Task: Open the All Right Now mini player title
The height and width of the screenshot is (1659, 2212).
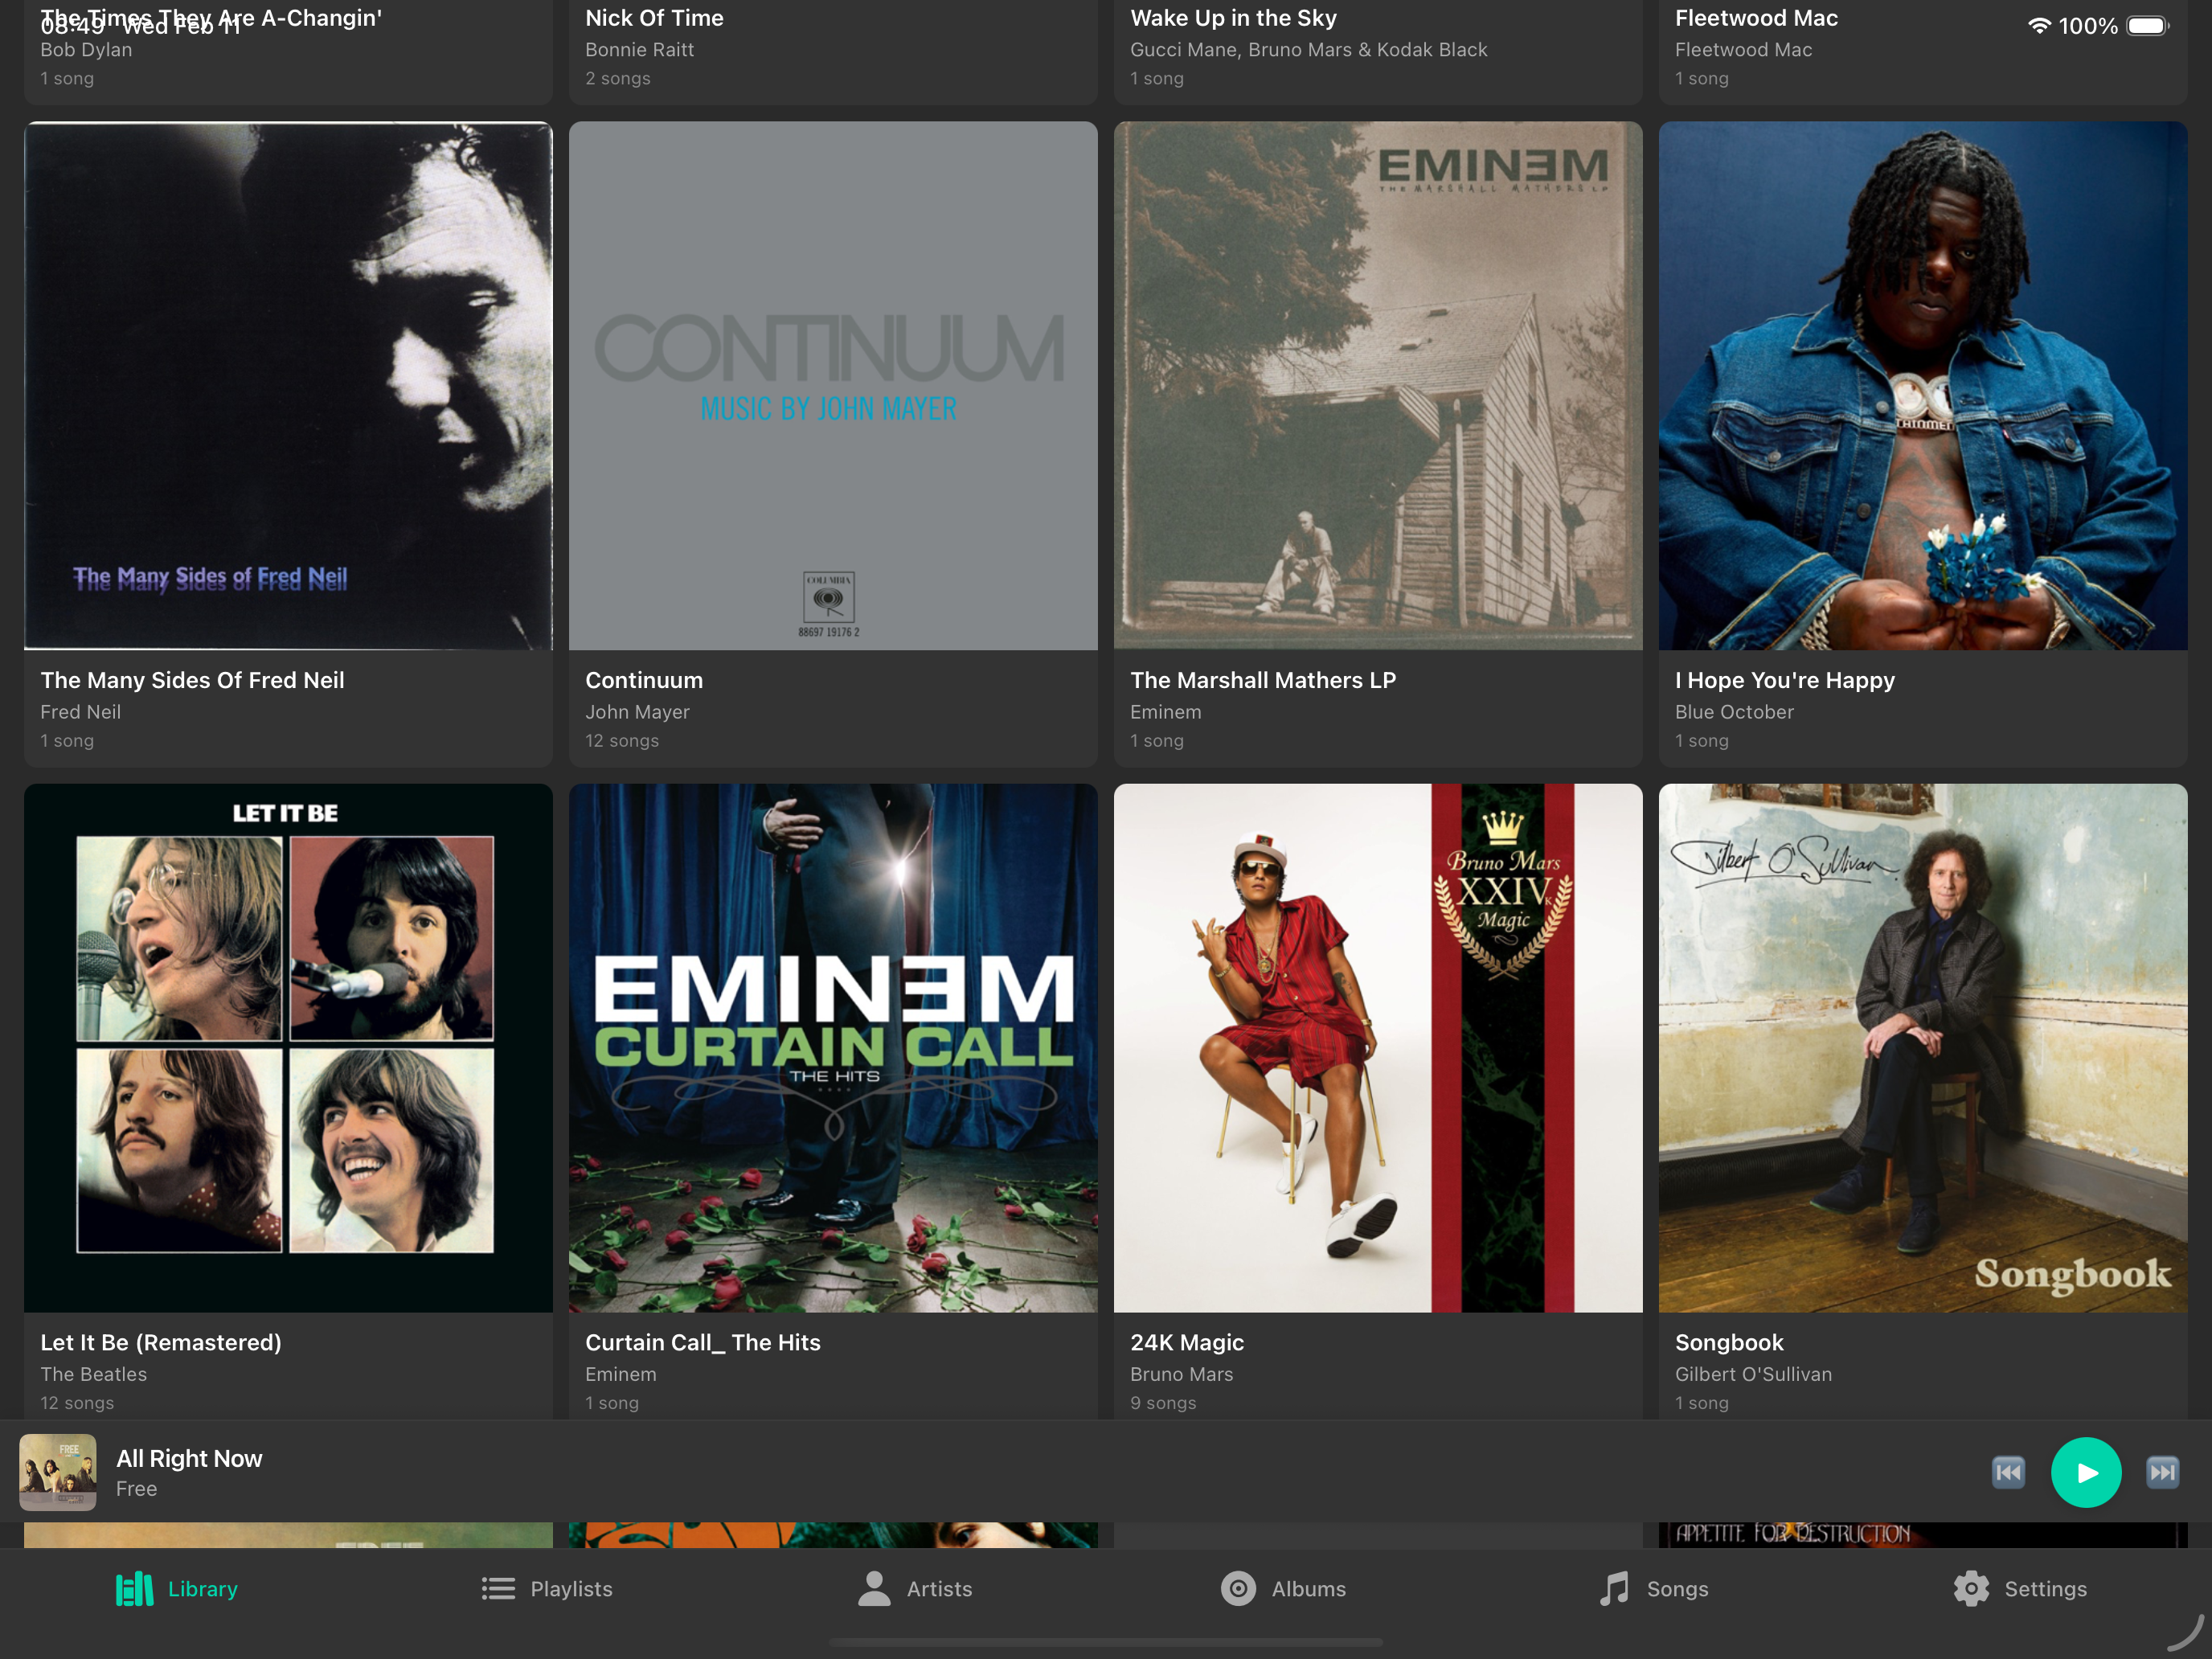Action: [x=189, y=1459]
